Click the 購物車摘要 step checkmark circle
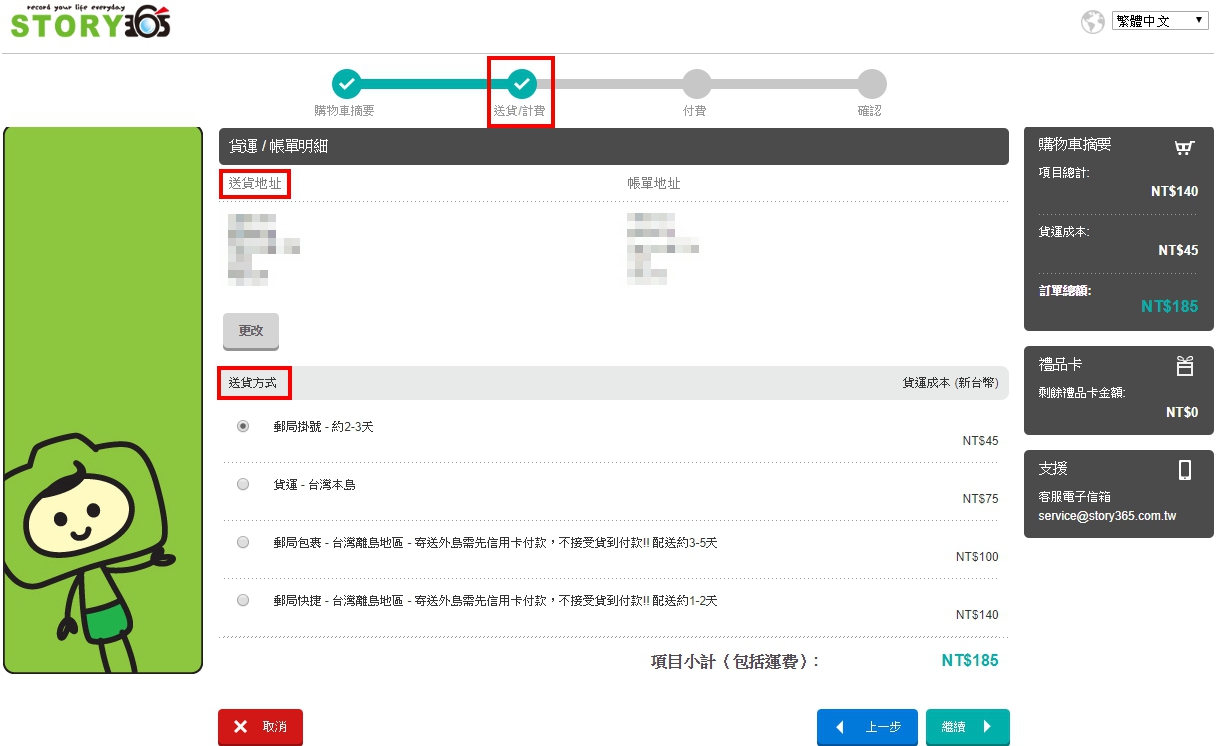This screenshot has height=746, width=1225. tap(346, 84)
